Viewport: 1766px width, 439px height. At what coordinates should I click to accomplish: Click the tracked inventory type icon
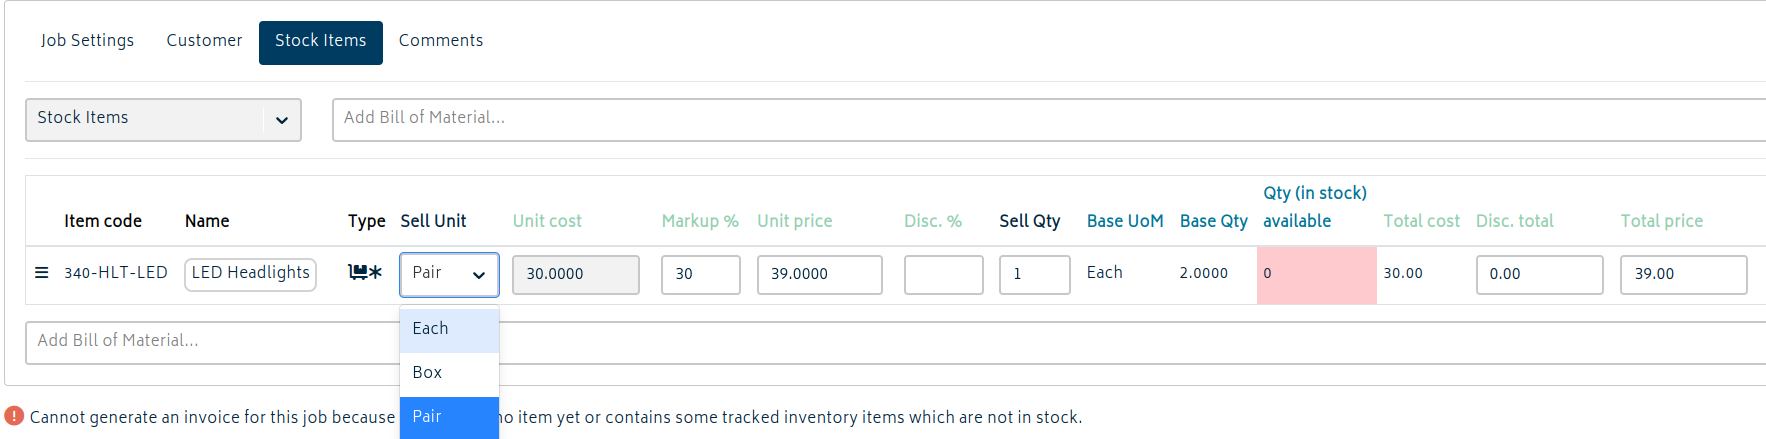365,272
